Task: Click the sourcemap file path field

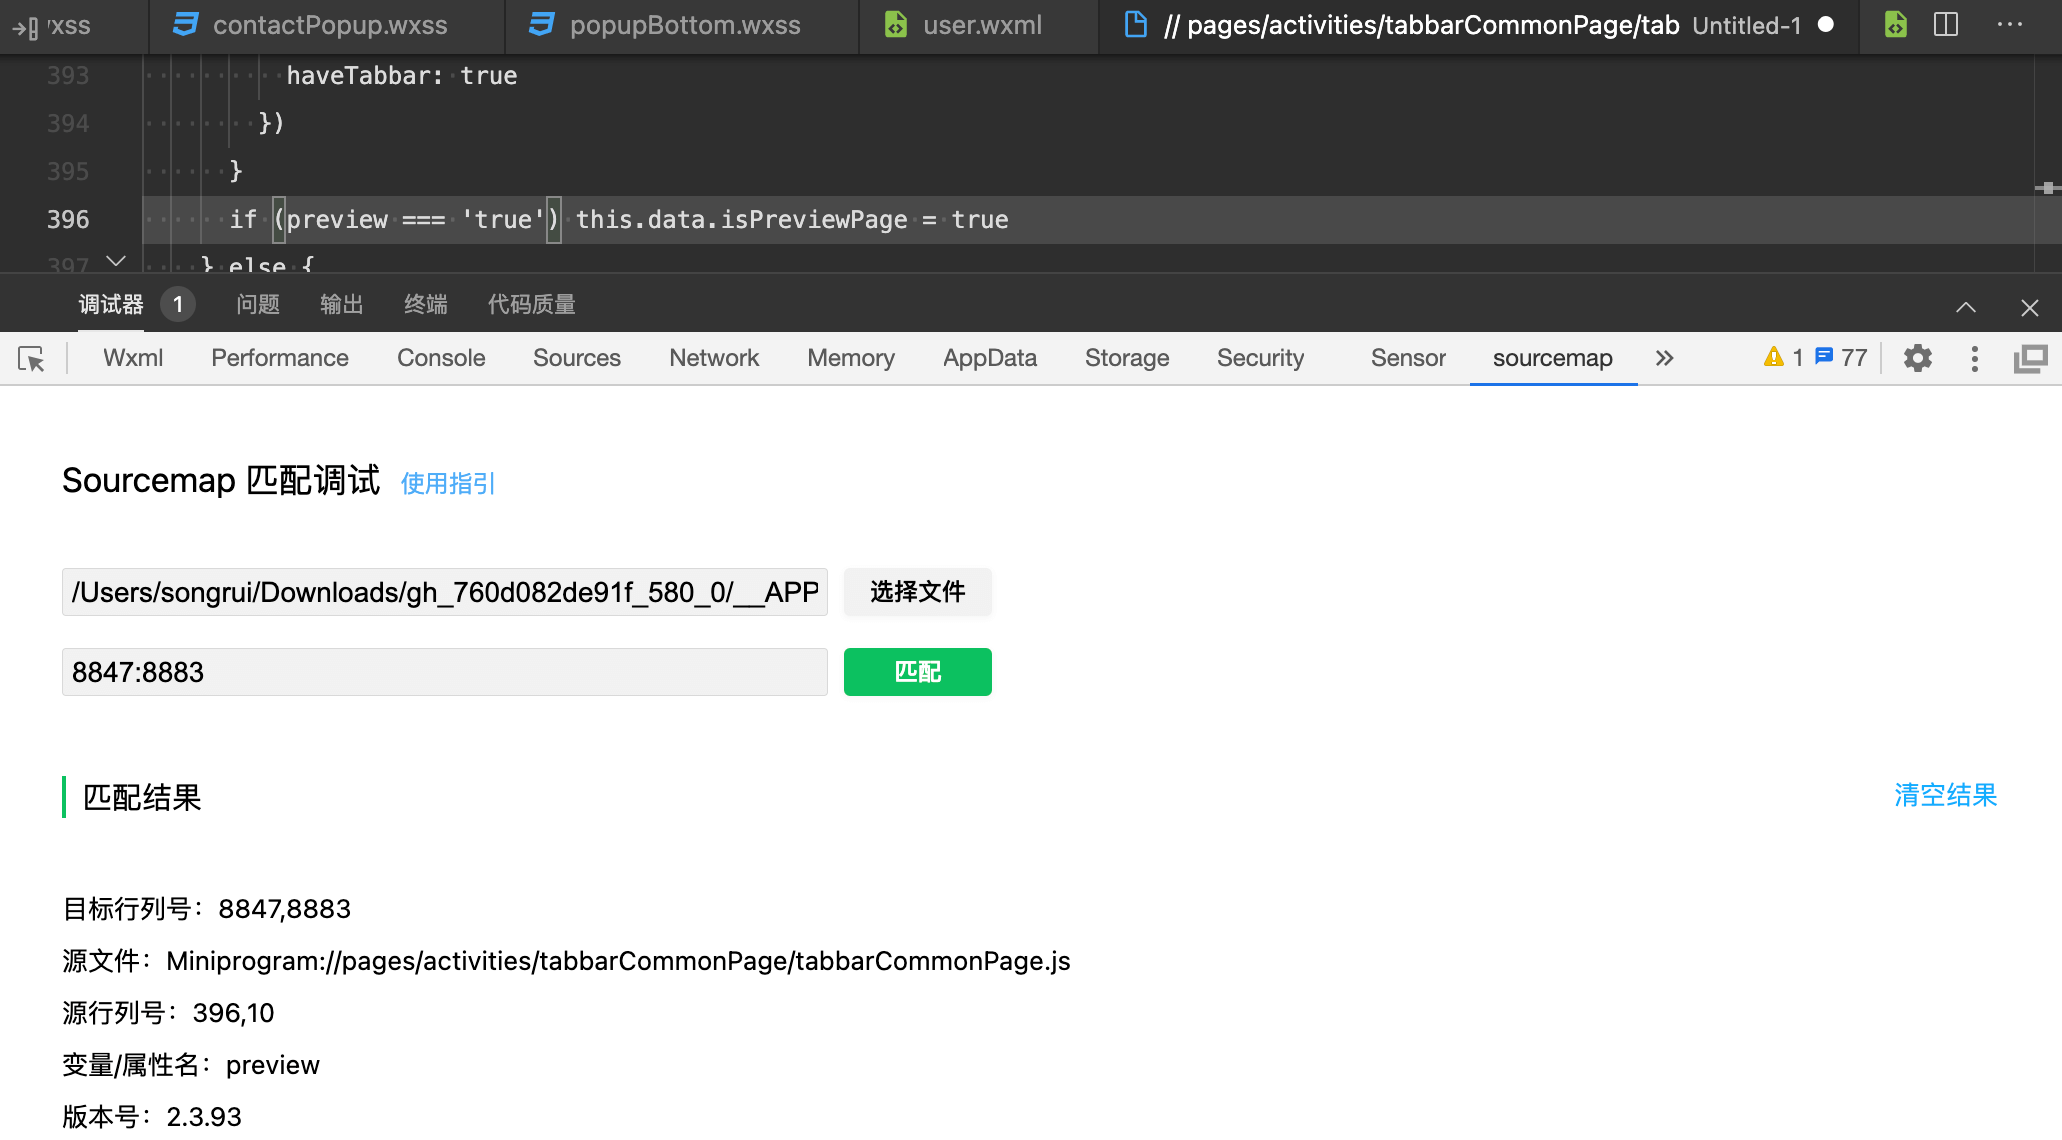Action: click(x=445, y=592)
